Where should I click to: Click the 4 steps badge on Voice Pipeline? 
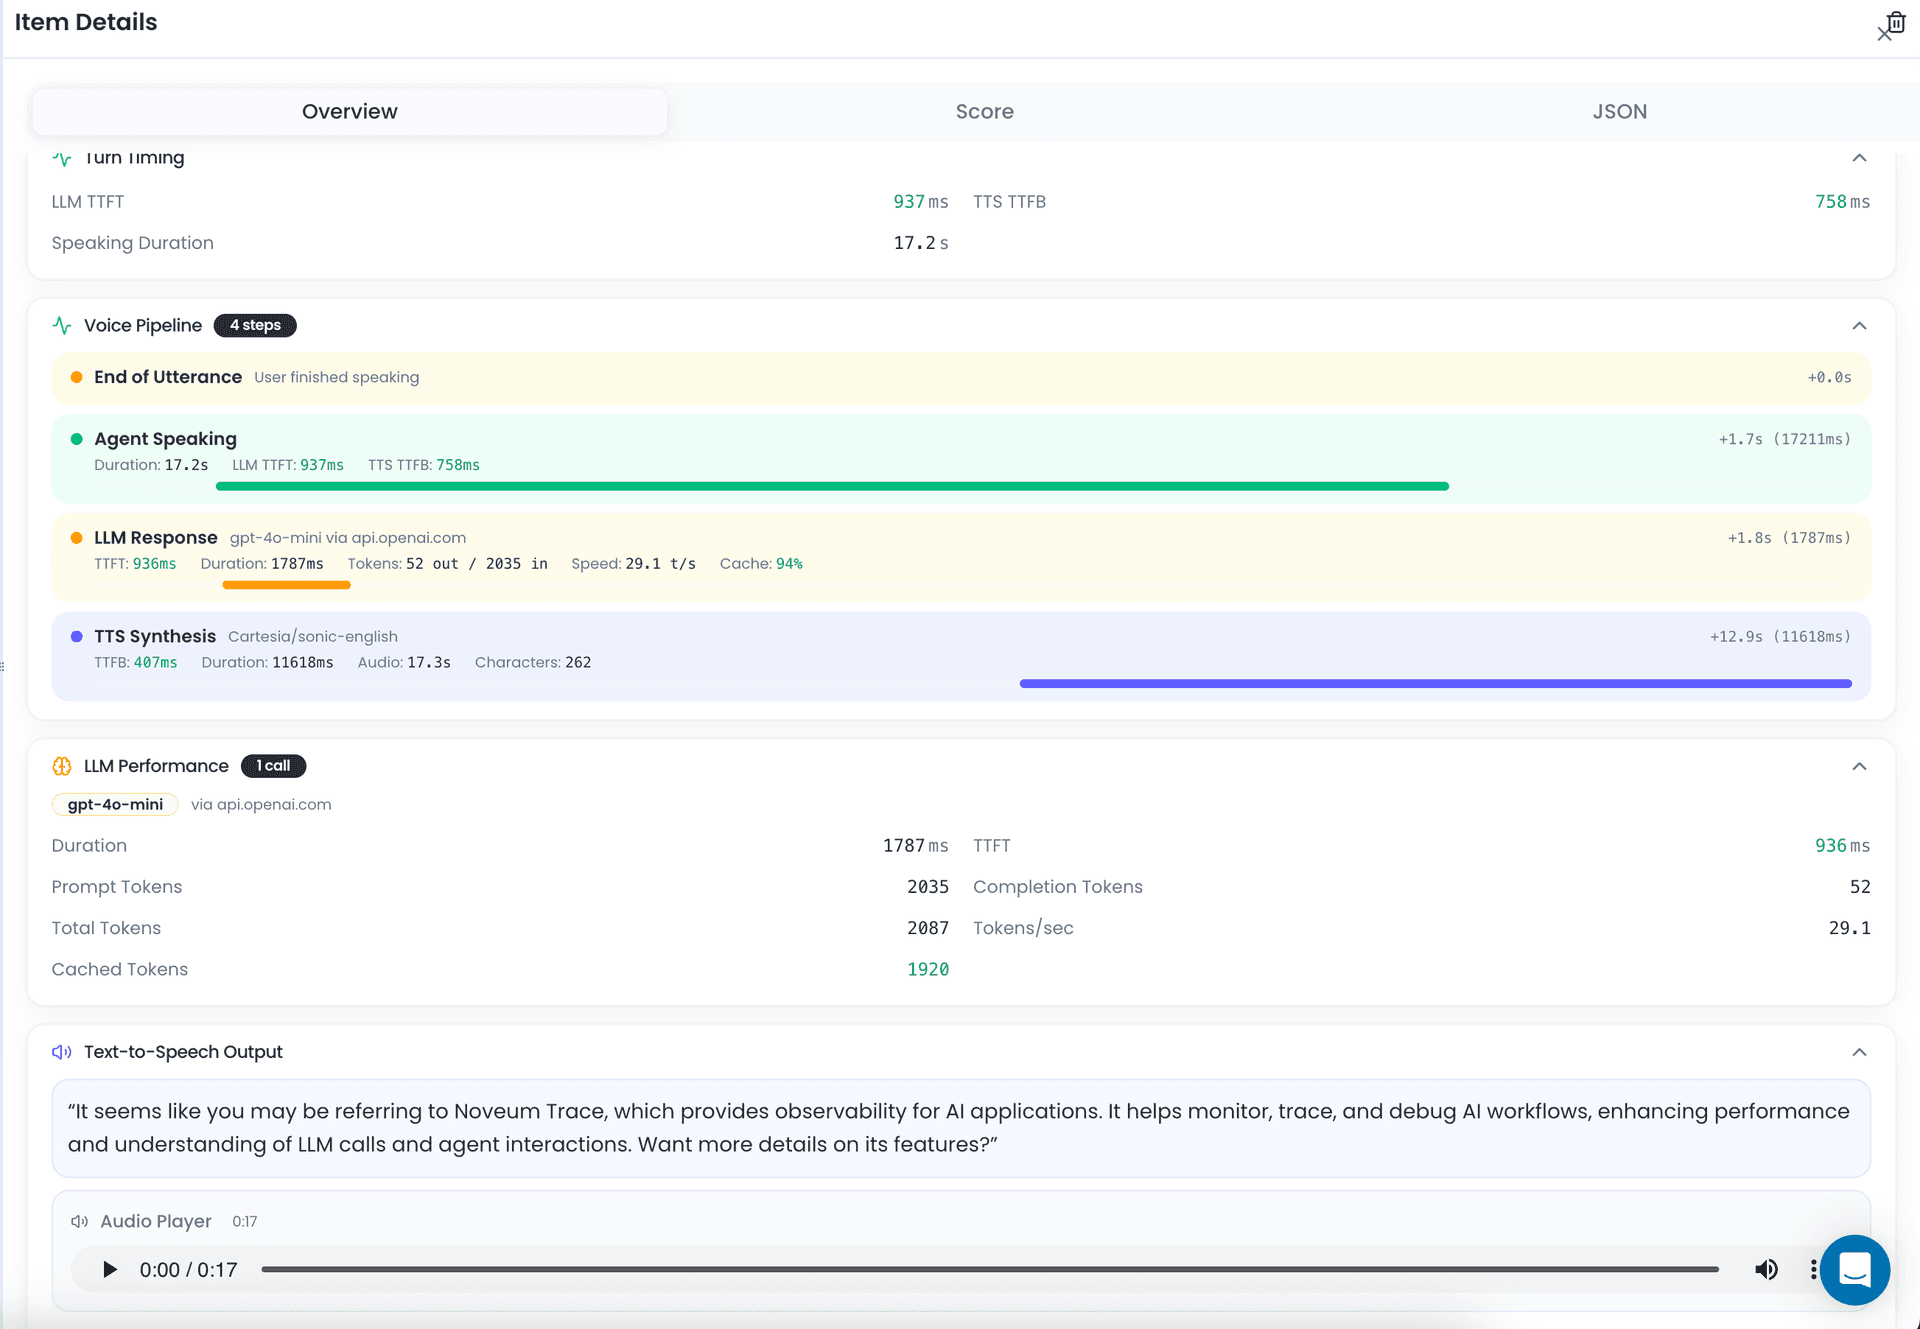pyautogui.click(x=255, y=325)
